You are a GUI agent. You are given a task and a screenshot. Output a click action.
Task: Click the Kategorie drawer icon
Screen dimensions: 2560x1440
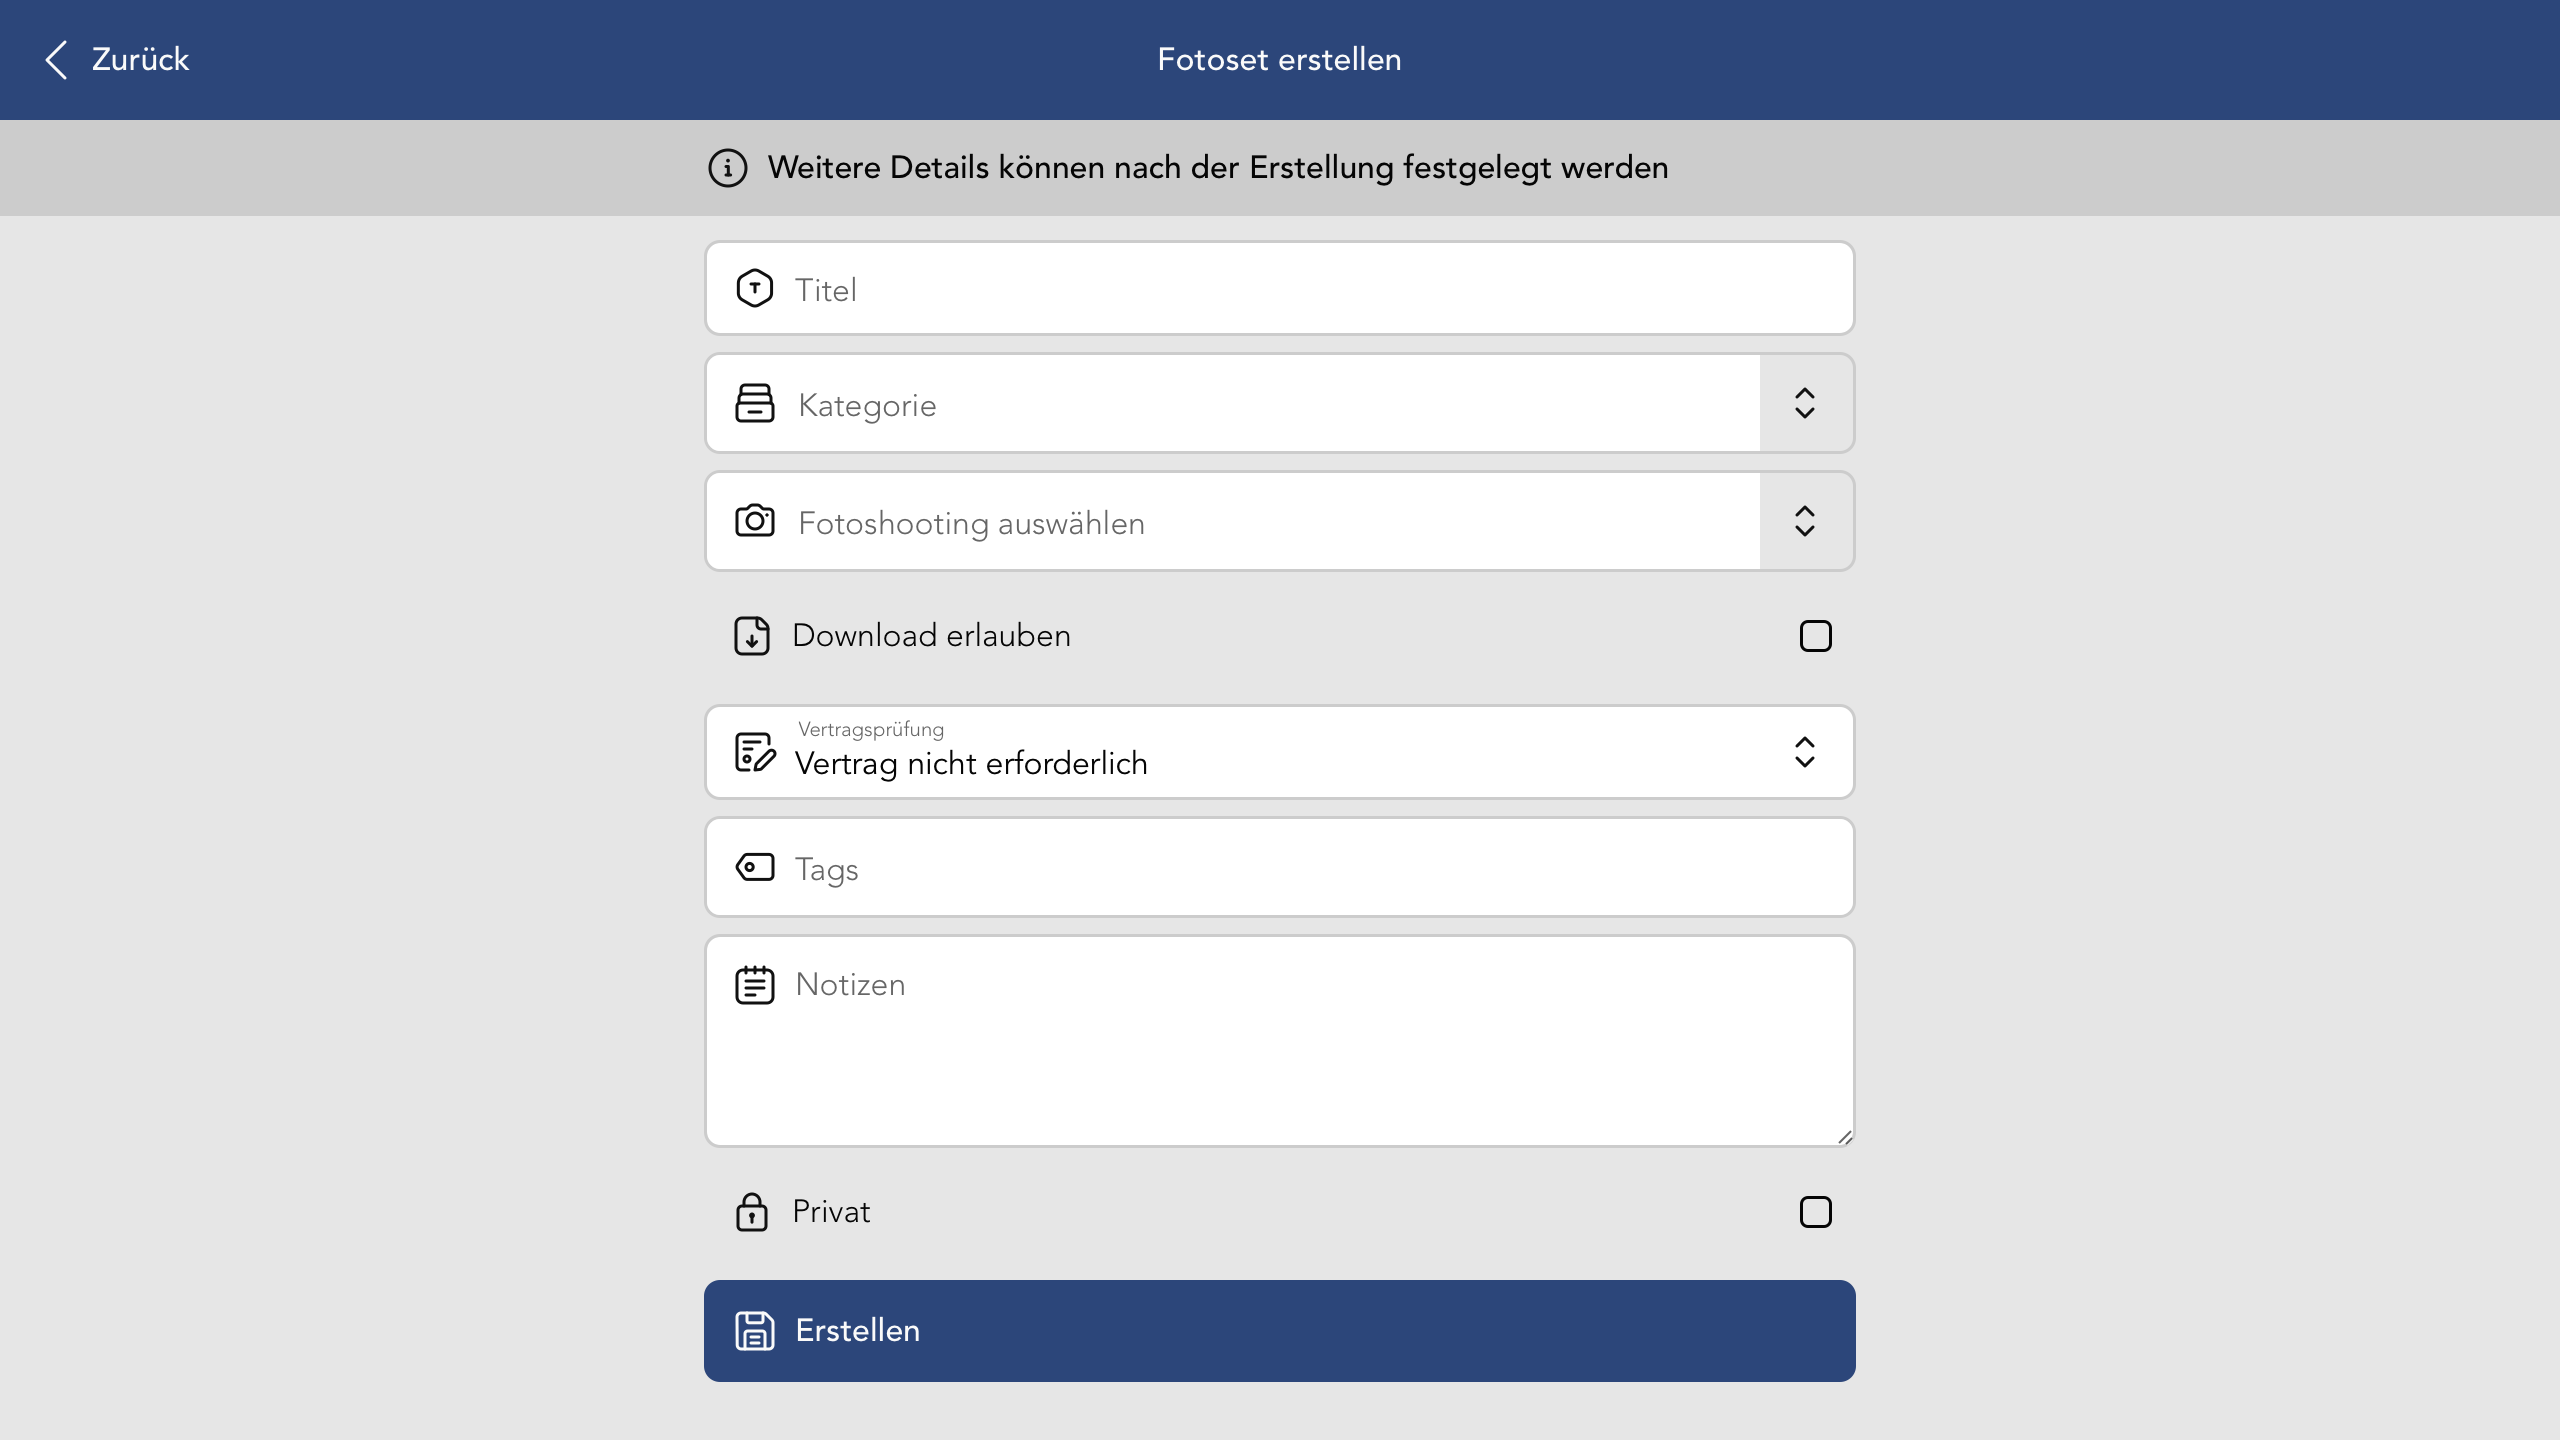coord(754,404)
